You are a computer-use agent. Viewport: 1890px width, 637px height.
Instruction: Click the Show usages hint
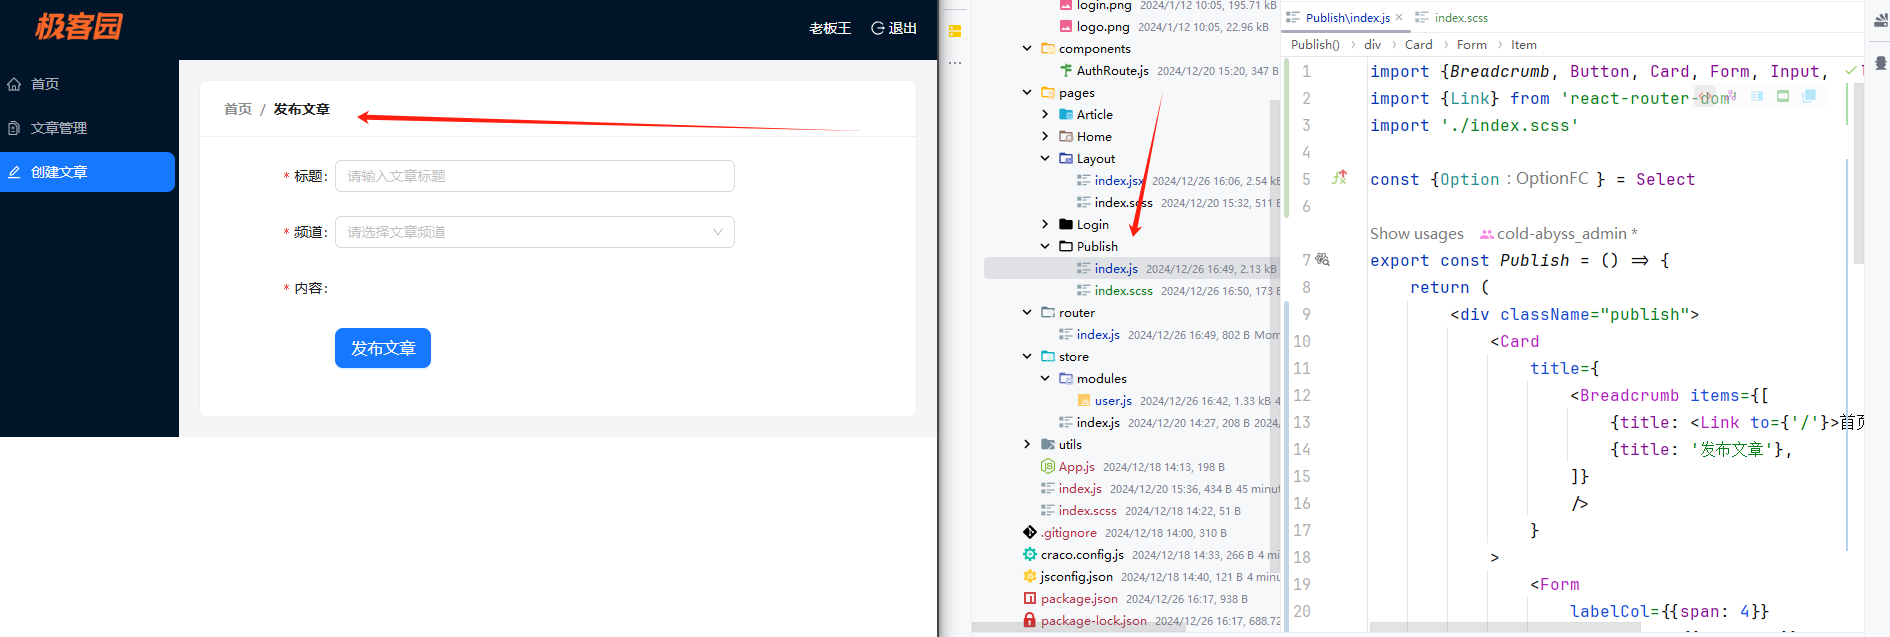pyautogui.click(x=1416, y=233)
